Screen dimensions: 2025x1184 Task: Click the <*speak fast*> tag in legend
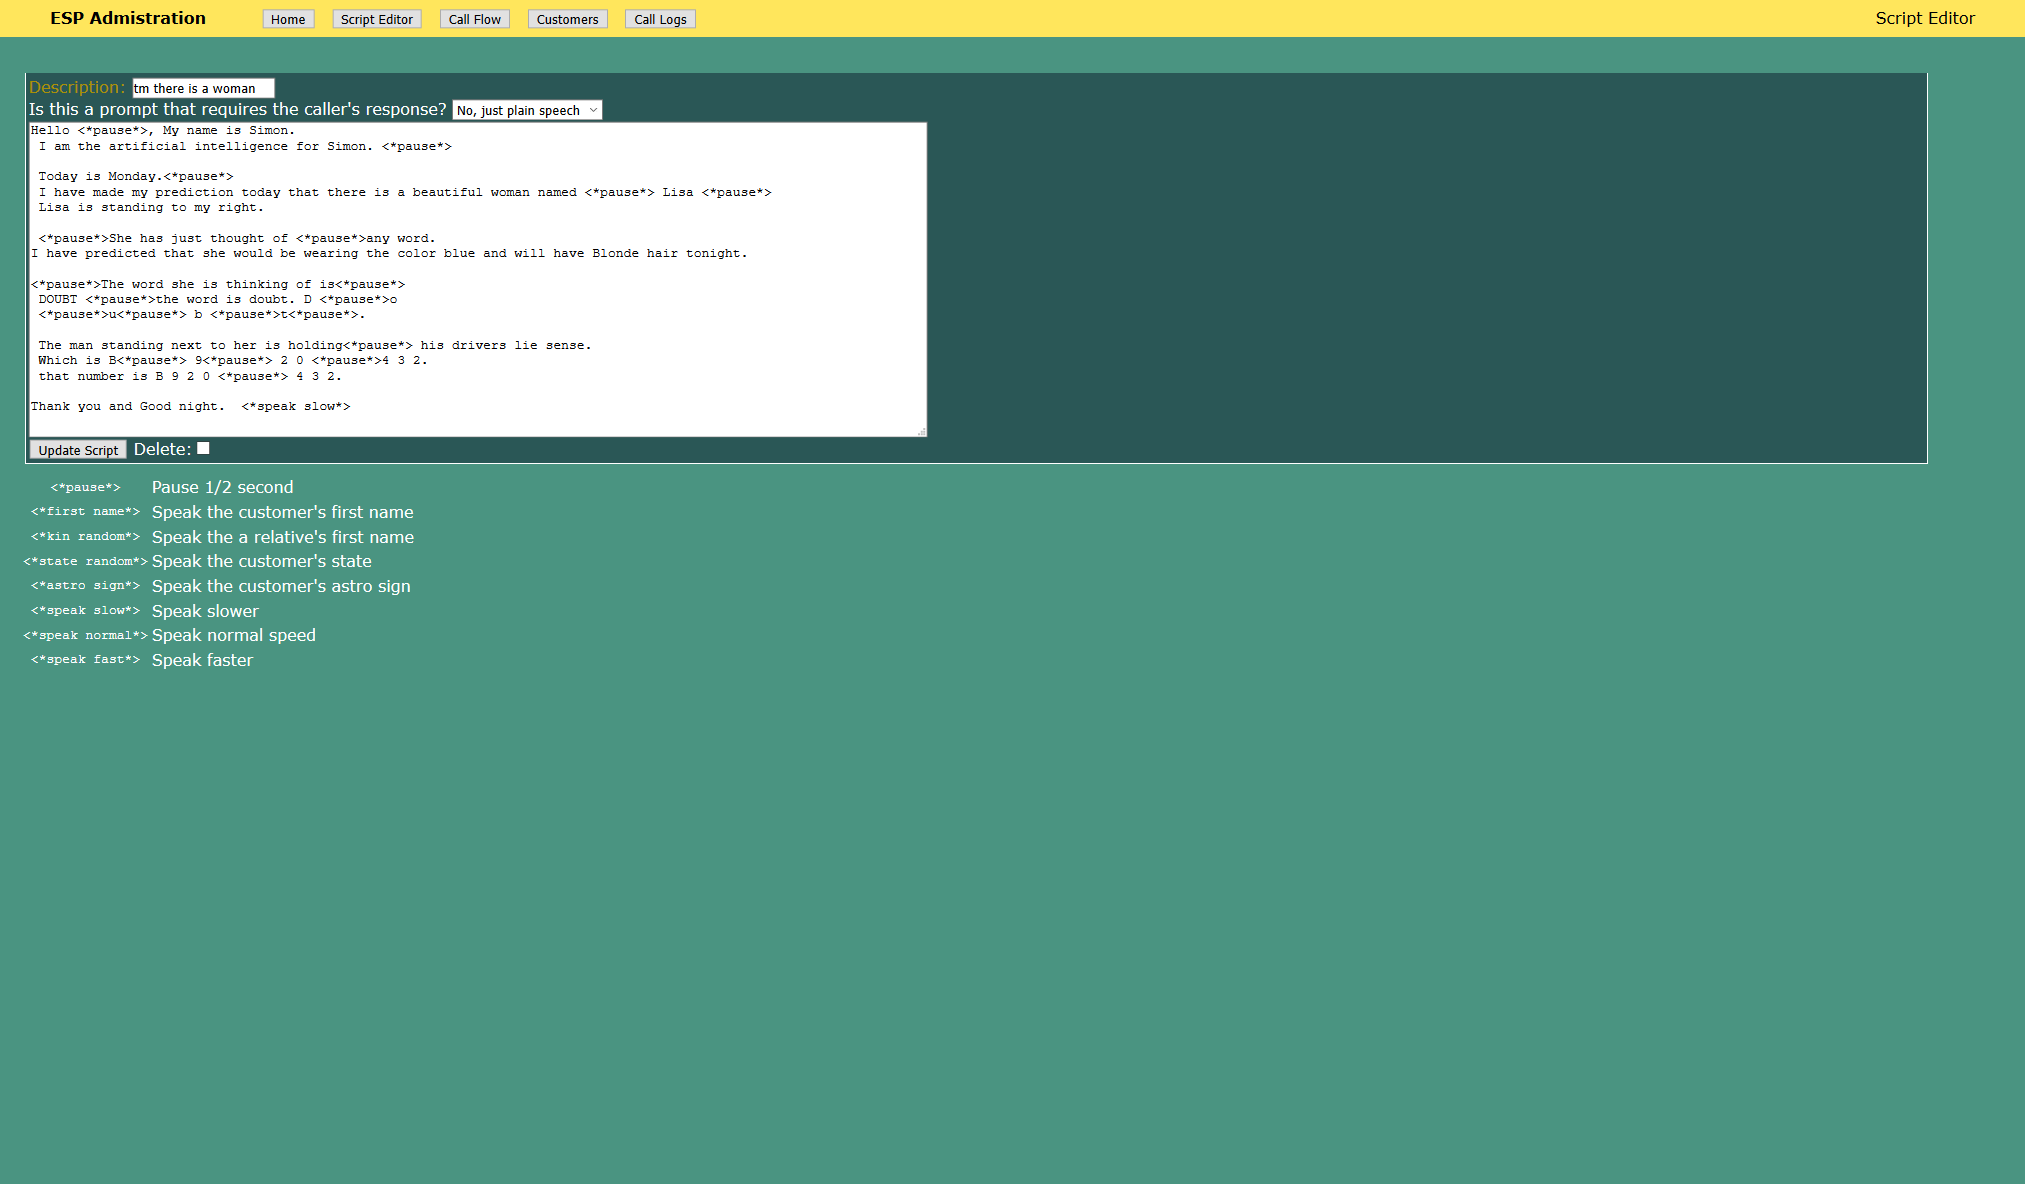pyautogui.click(x=86, y=660)
